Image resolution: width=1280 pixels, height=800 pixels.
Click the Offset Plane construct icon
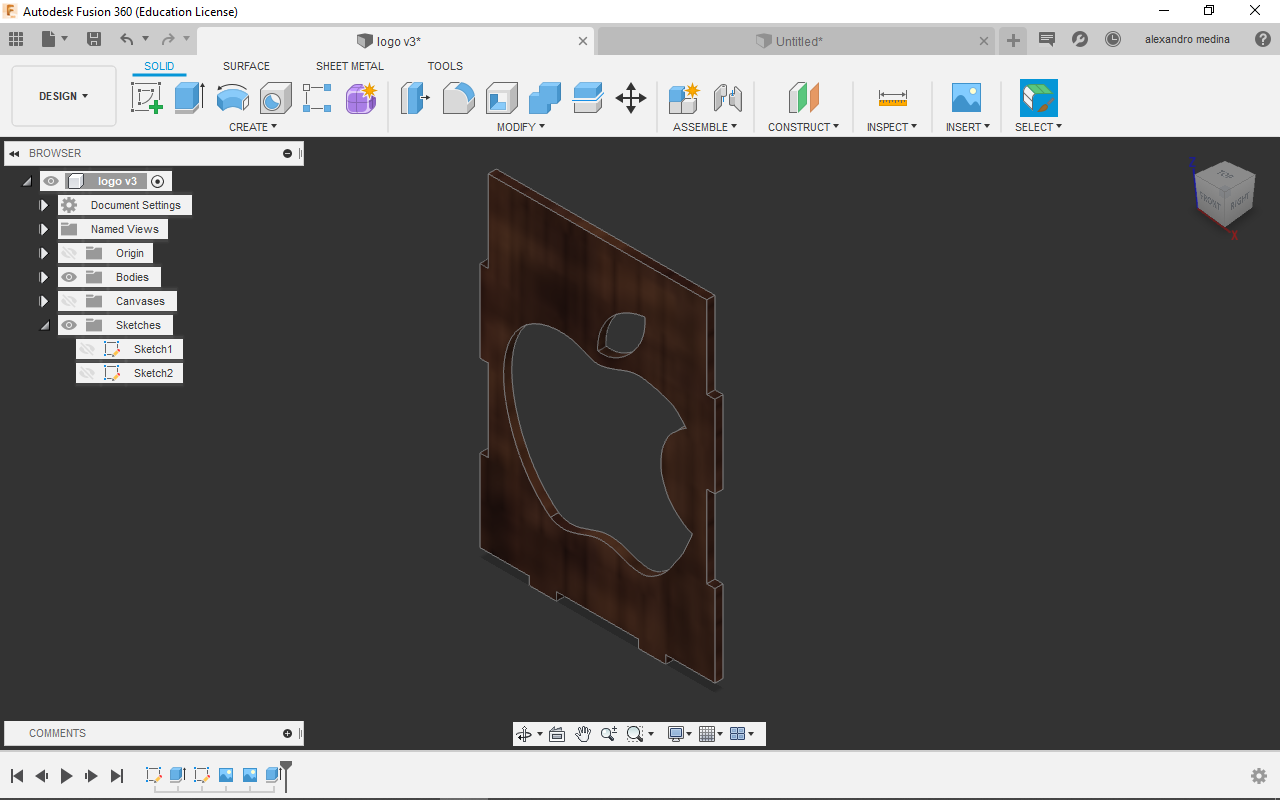tap(803, 98)
